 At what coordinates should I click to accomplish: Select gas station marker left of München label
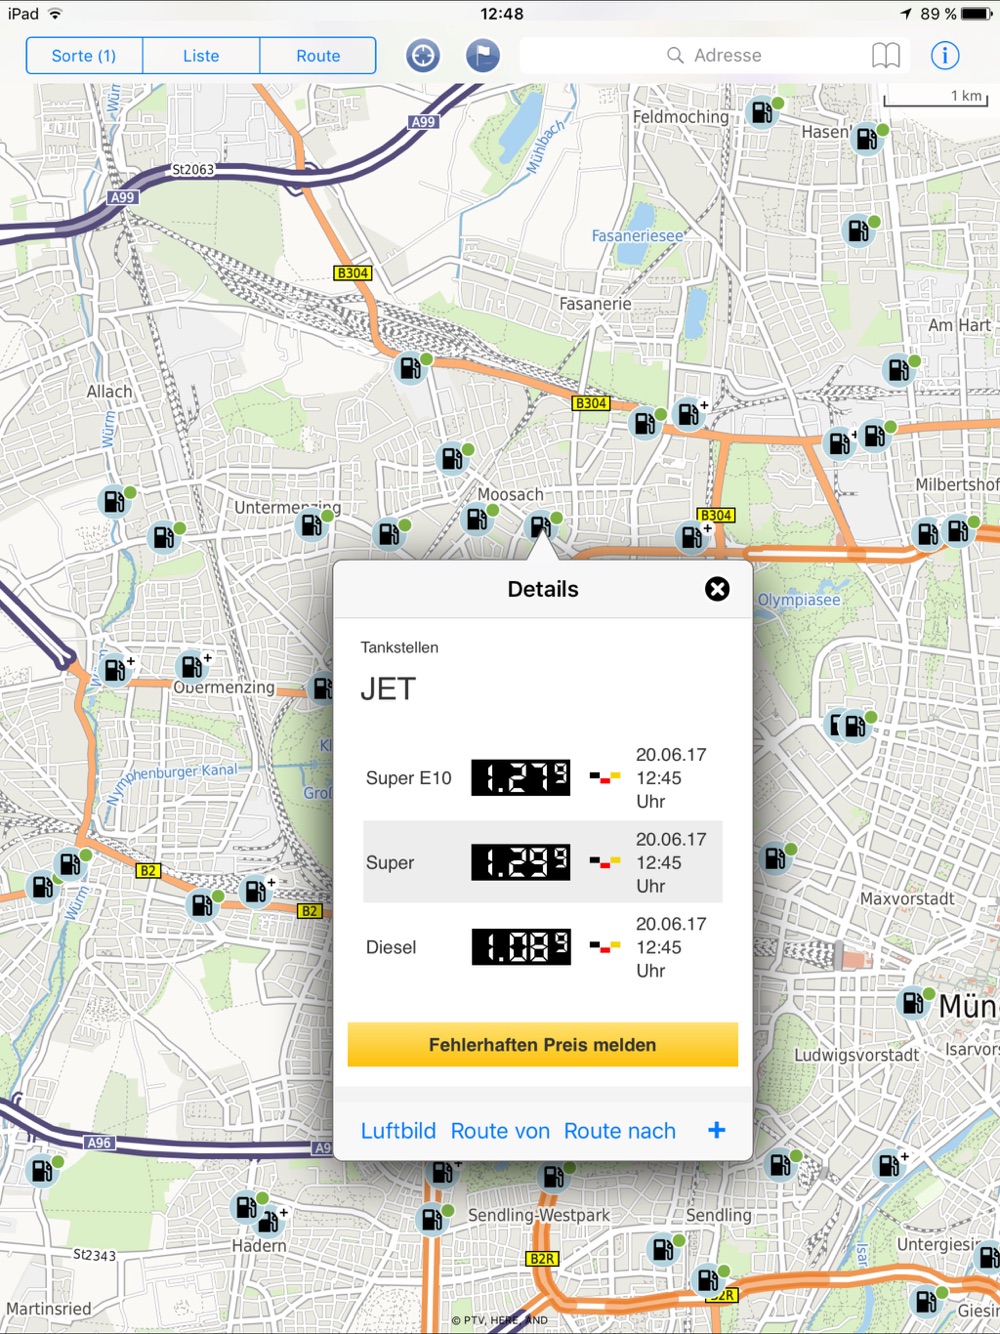(913, 1001)
